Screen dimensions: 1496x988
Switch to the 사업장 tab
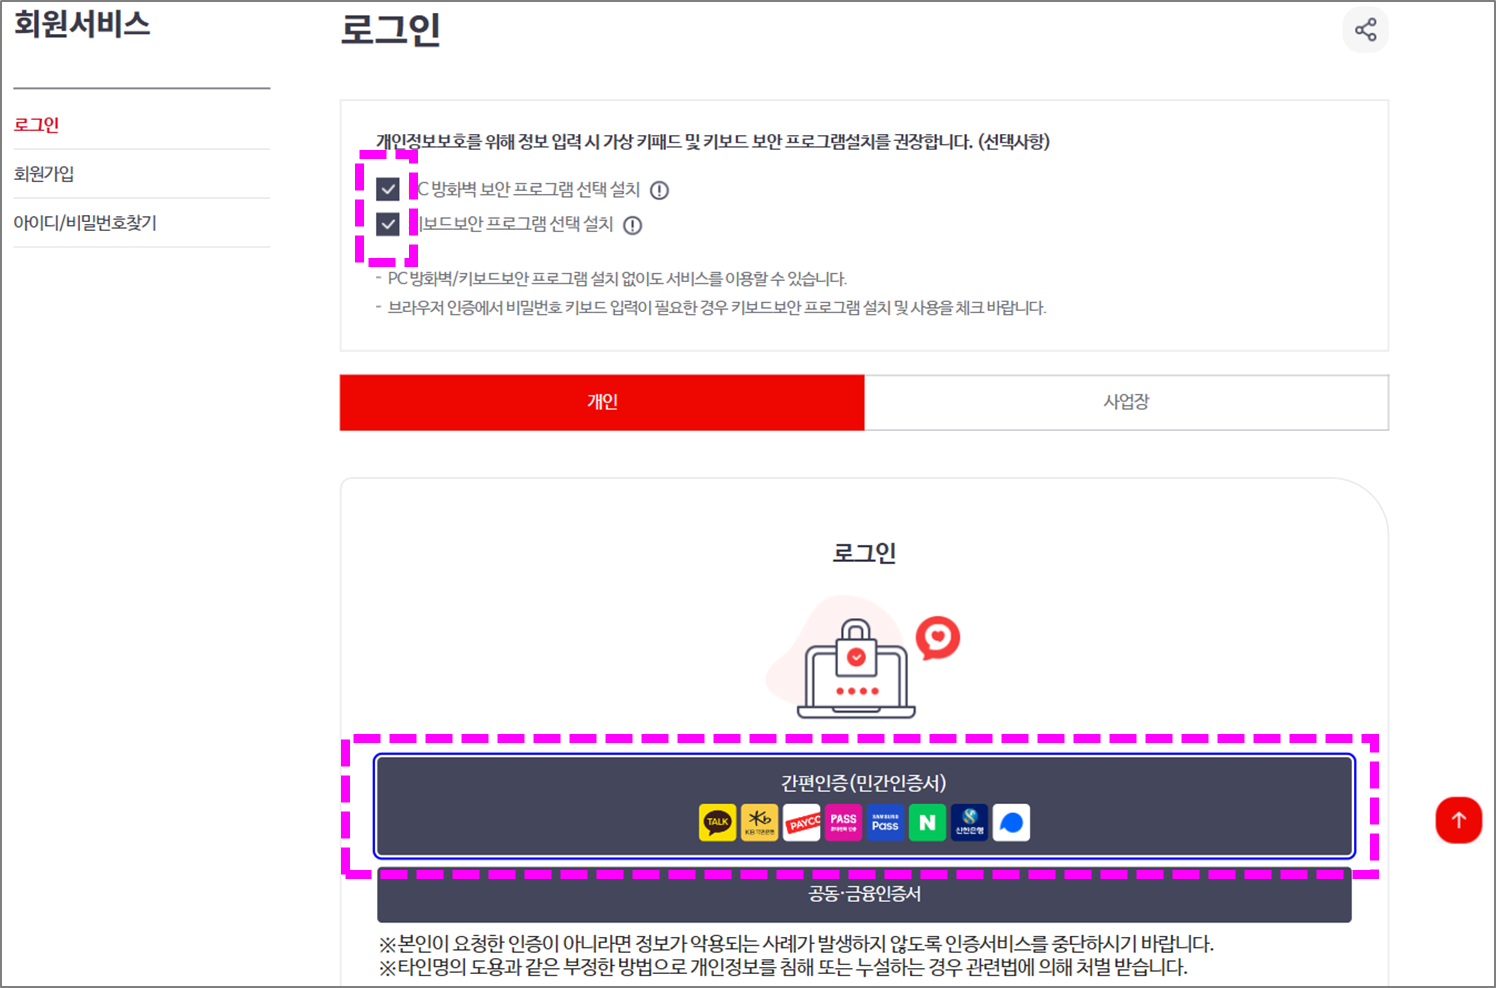pos(1126,402)
